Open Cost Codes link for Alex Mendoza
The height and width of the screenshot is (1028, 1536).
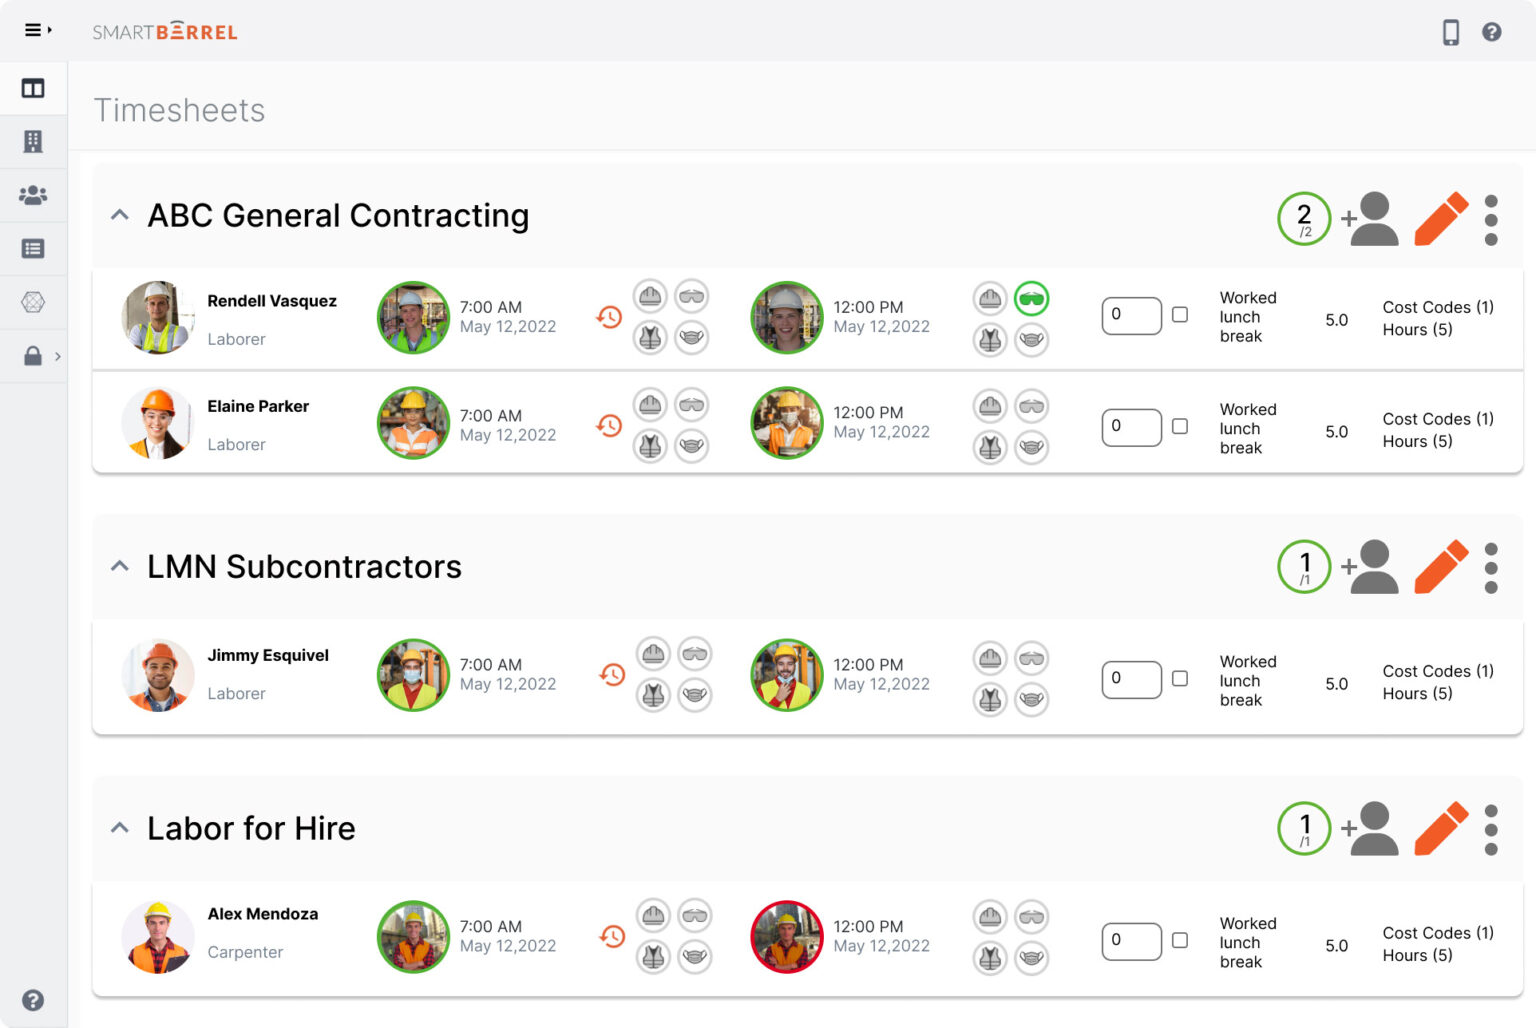(1437, 933)
